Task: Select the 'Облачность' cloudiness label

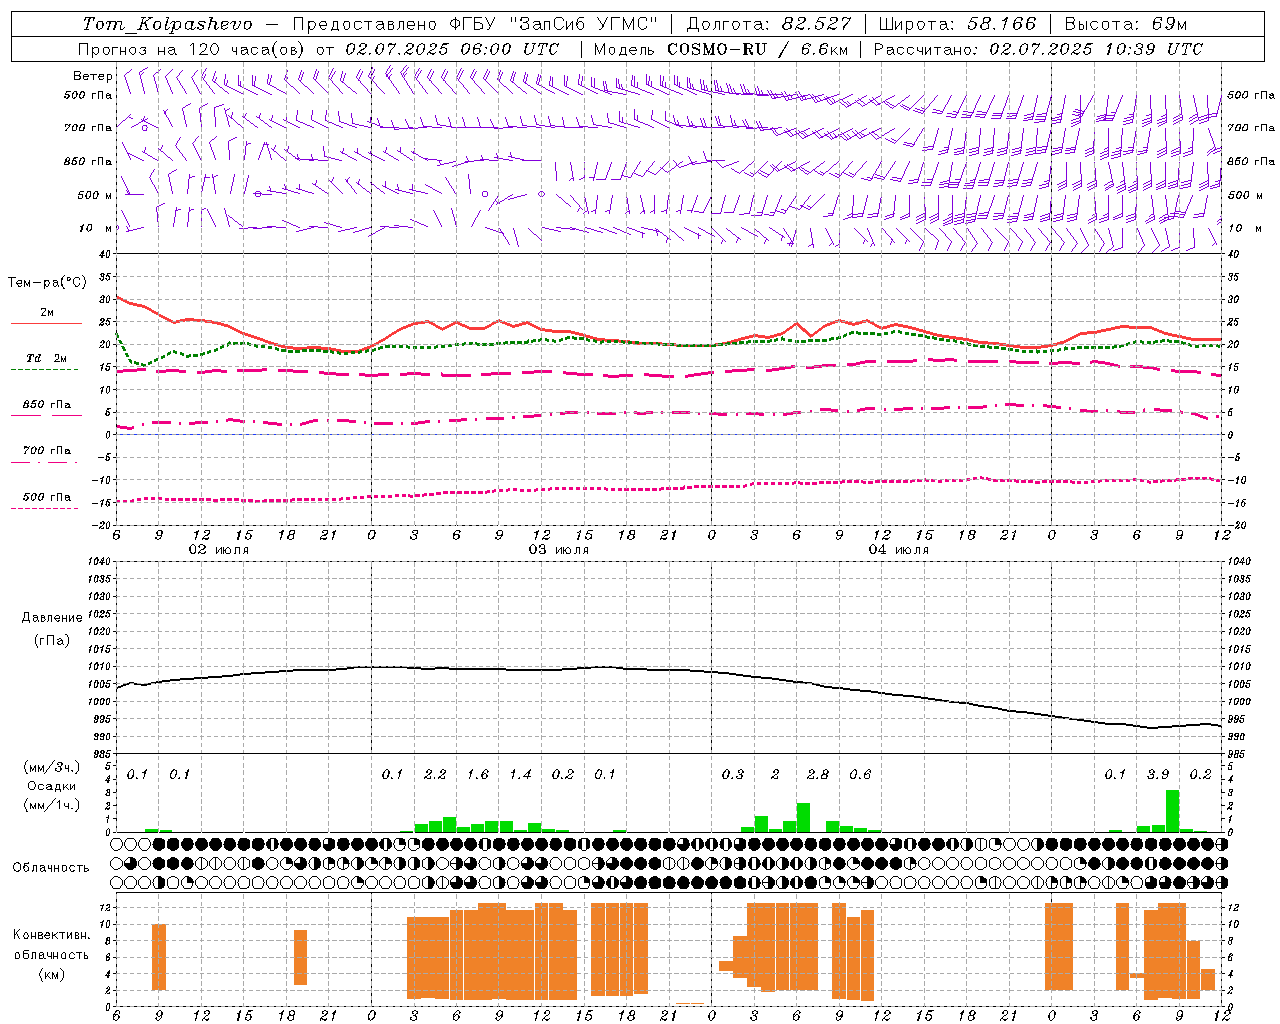Action: [51, 867]
